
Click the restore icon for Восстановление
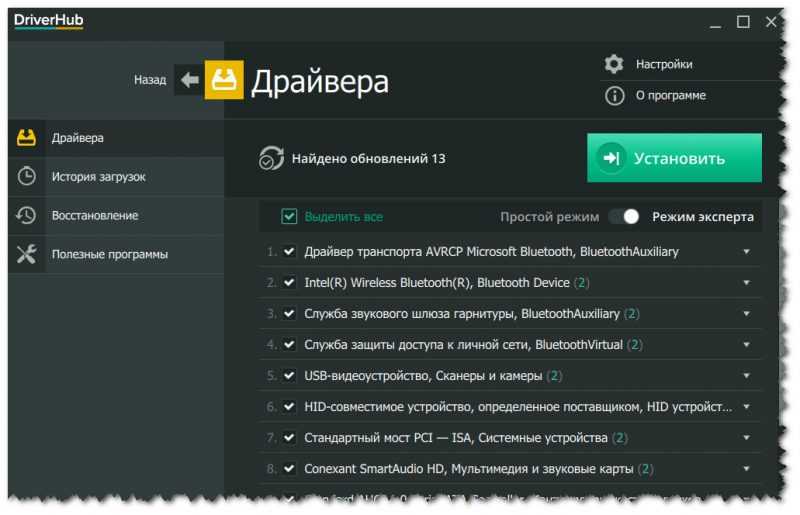(26, 215)
